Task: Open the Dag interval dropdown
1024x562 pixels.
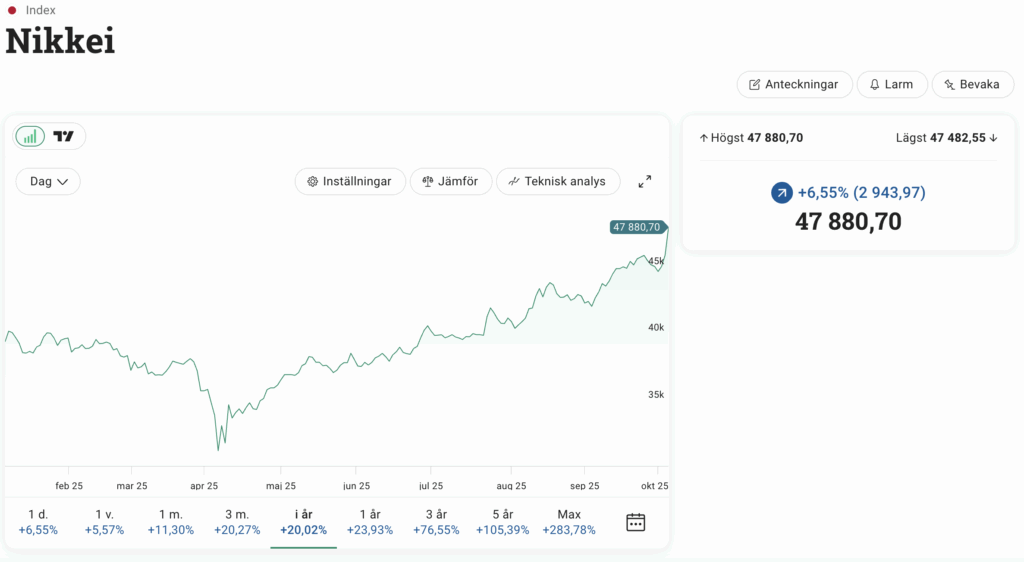Action: coord(48,181)
